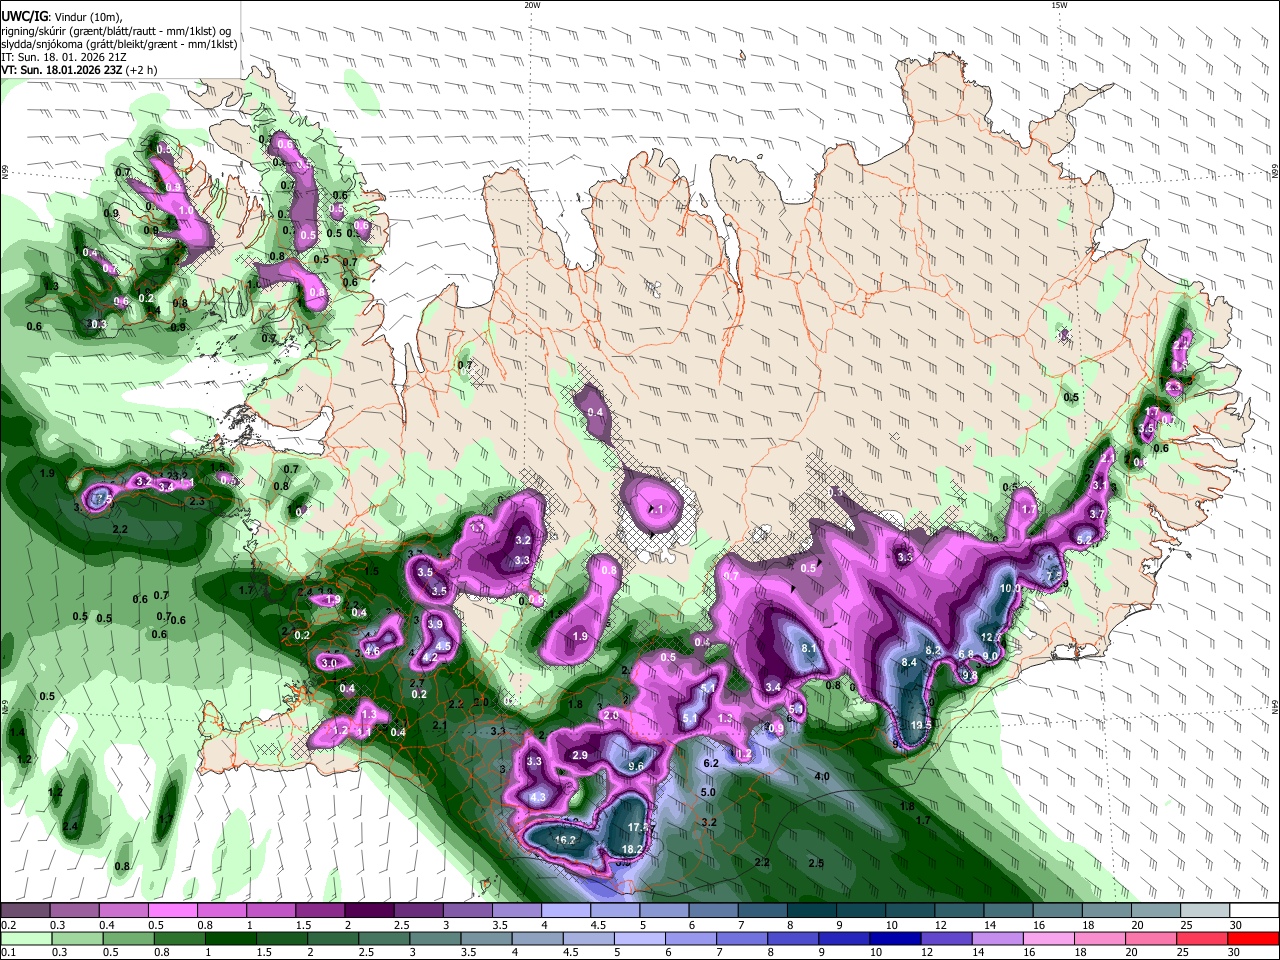Select the 4.6 value near the south-west peninsula
The width and height of the screenshot is (1280, 960).
[x=372, y=651]
